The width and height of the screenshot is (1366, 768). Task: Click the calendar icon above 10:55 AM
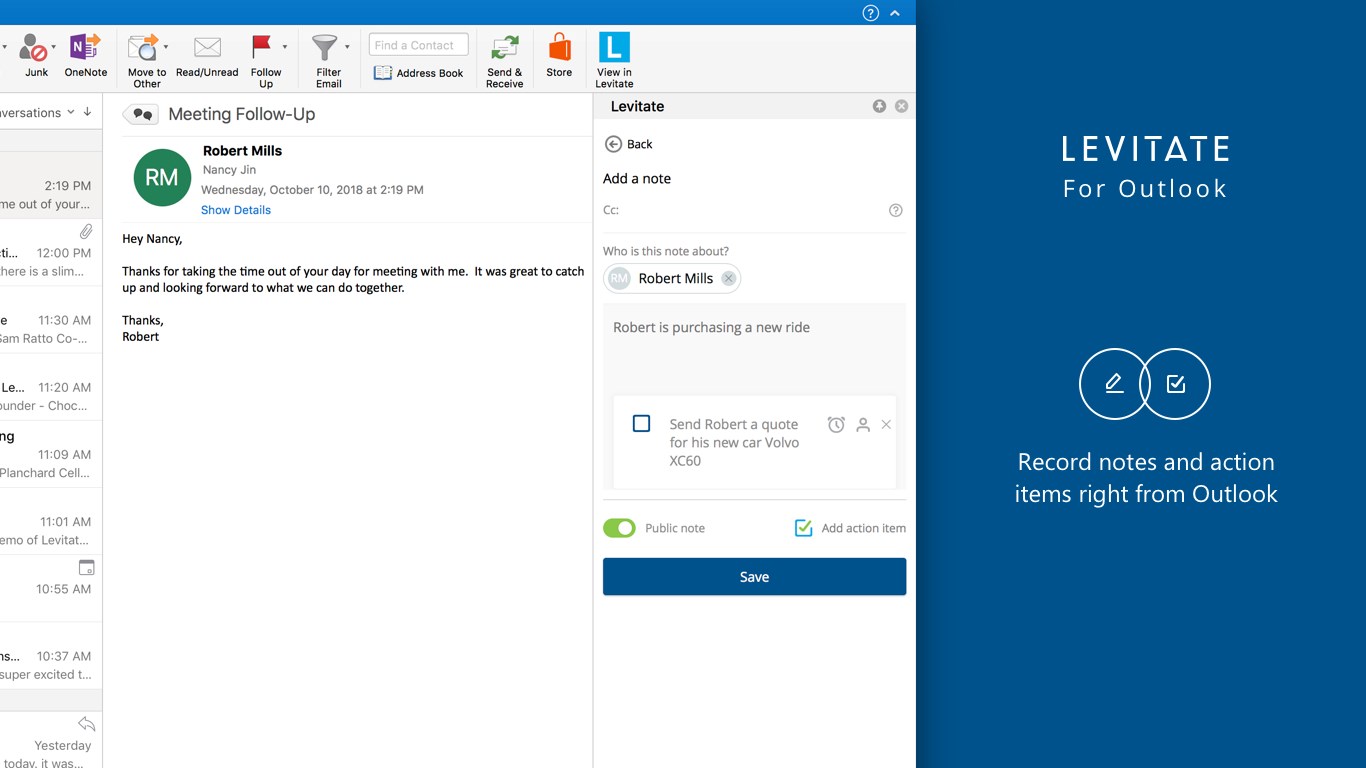click(x=86, y=567)
